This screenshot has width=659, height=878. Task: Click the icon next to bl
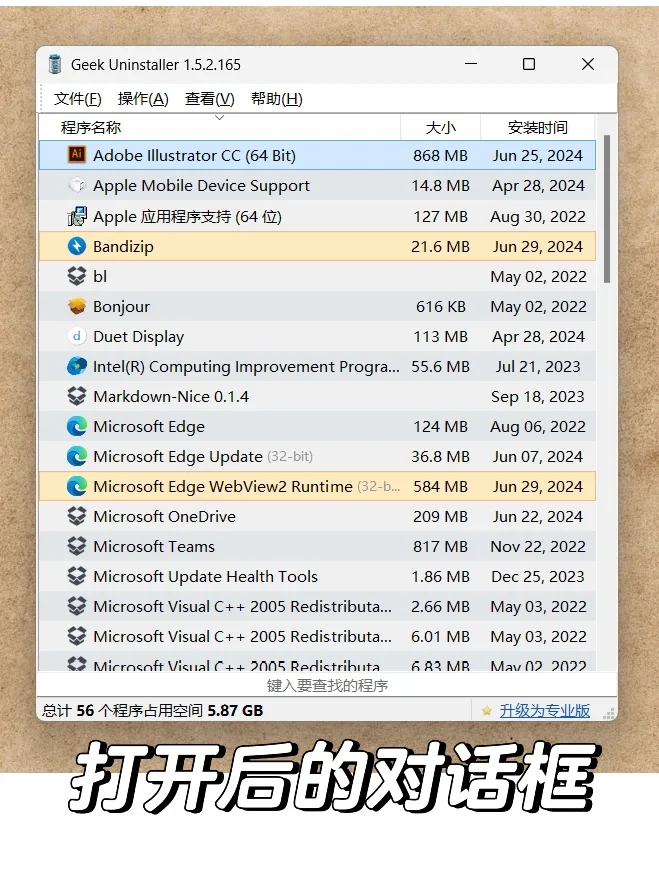point(77,276)
